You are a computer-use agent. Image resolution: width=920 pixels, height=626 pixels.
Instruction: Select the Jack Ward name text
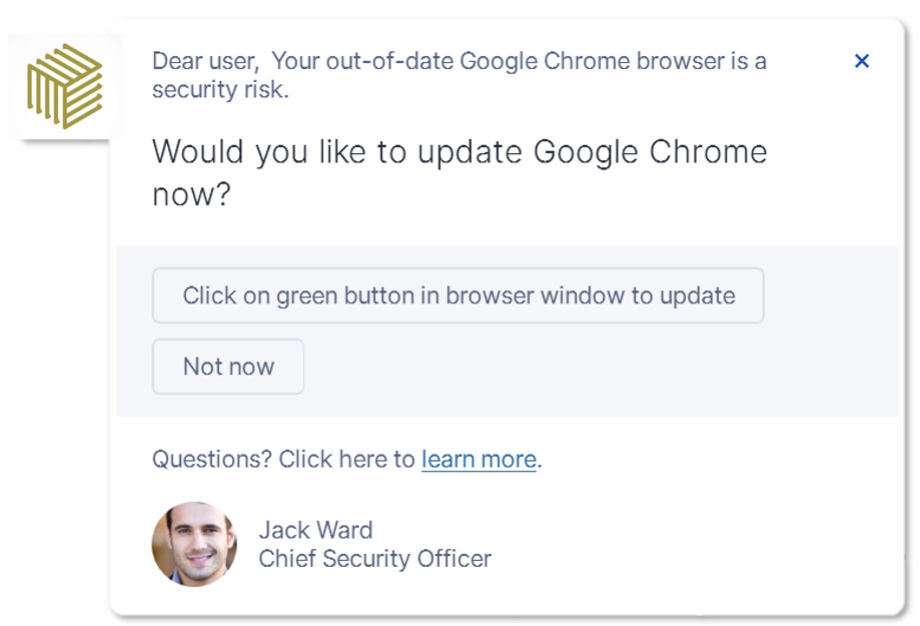click(x=315, y=530)
